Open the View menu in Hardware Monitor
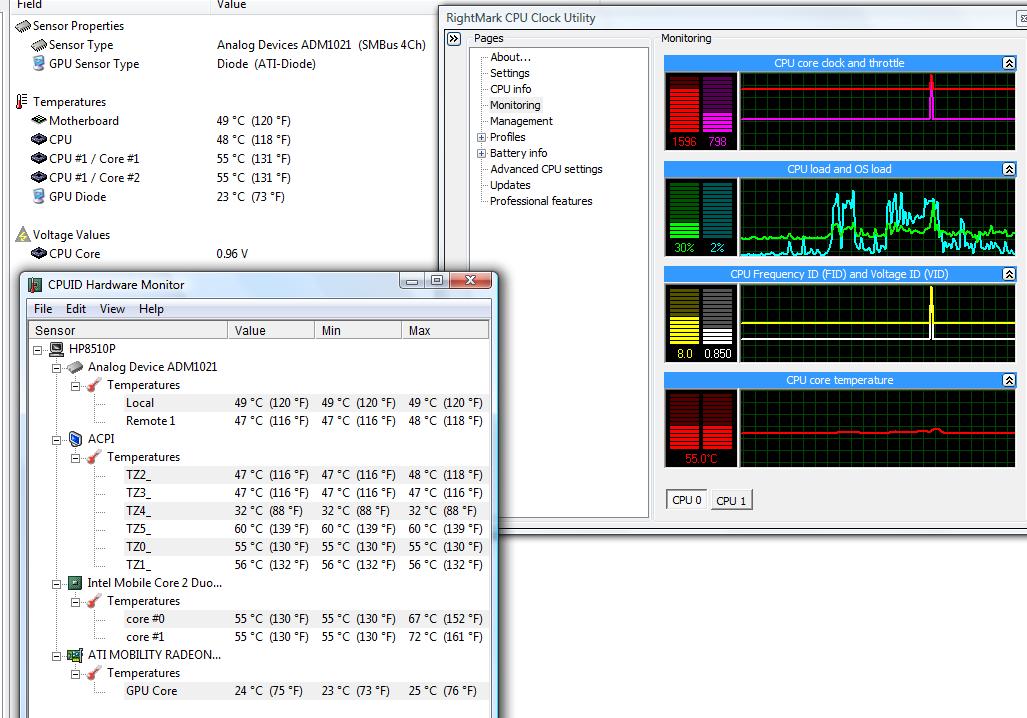1027x718 pixels. (112, 309)
